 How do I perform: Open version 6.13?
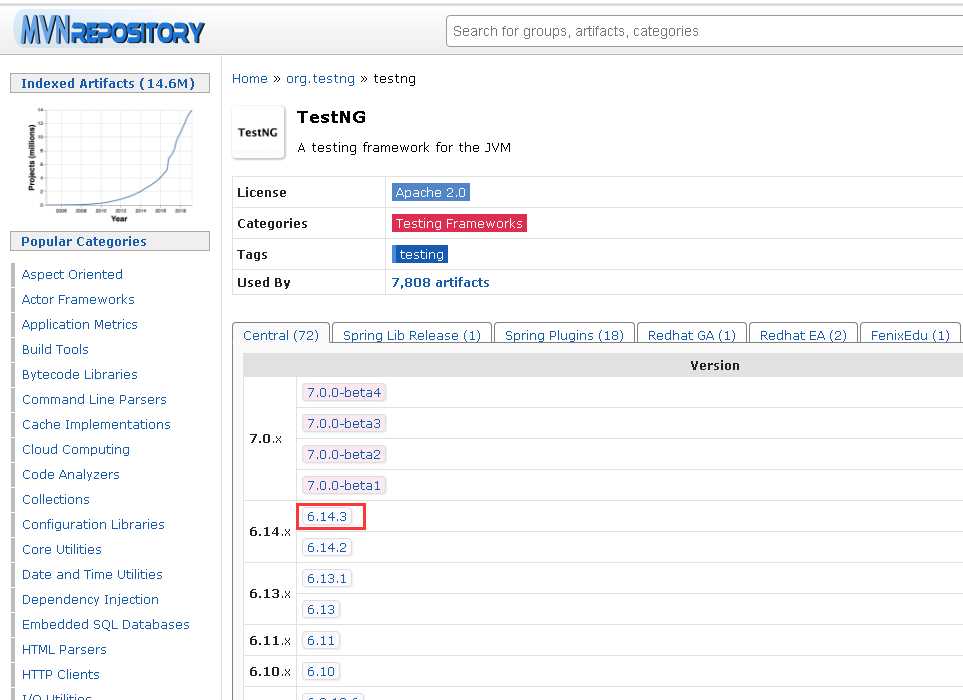coord(321,610)
